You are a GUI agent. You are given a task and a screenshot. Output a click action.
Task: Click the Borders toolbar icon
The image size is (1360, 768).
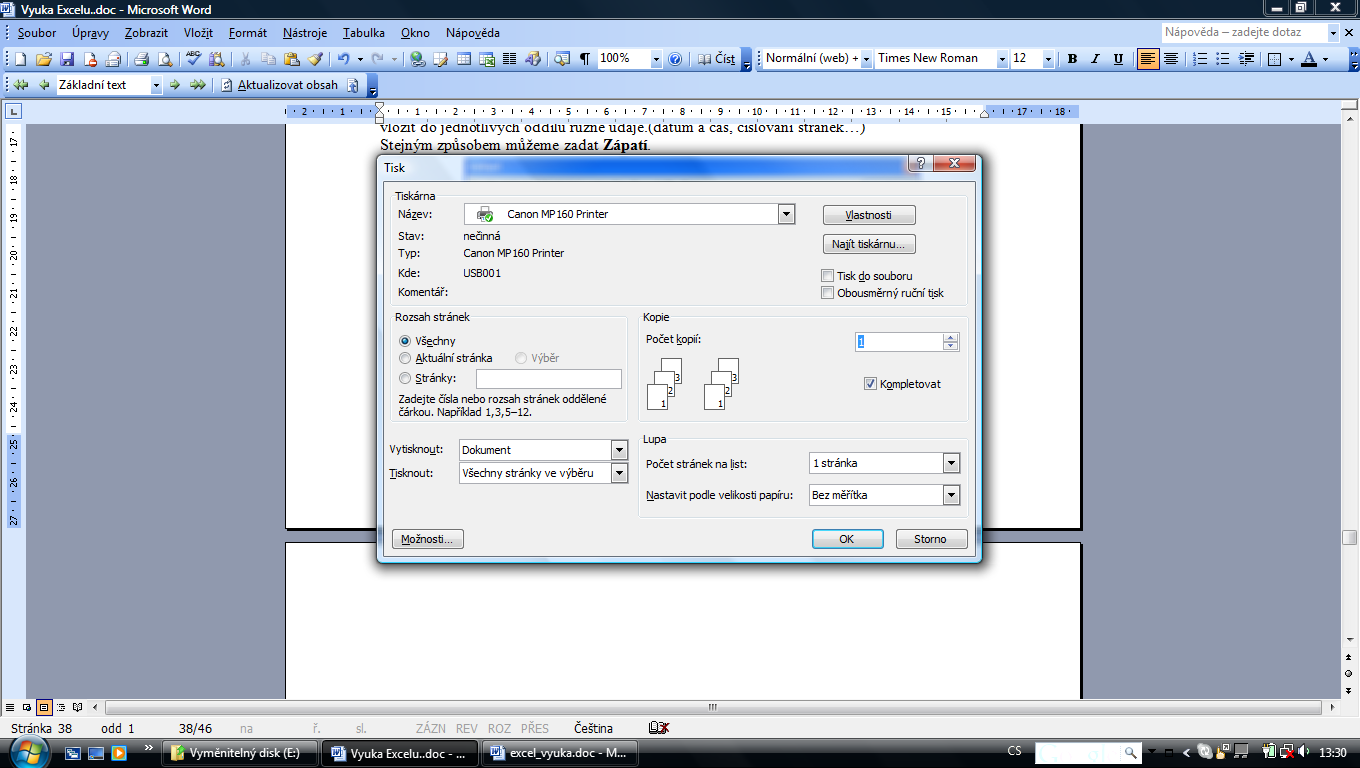[x=1274, y=59]
